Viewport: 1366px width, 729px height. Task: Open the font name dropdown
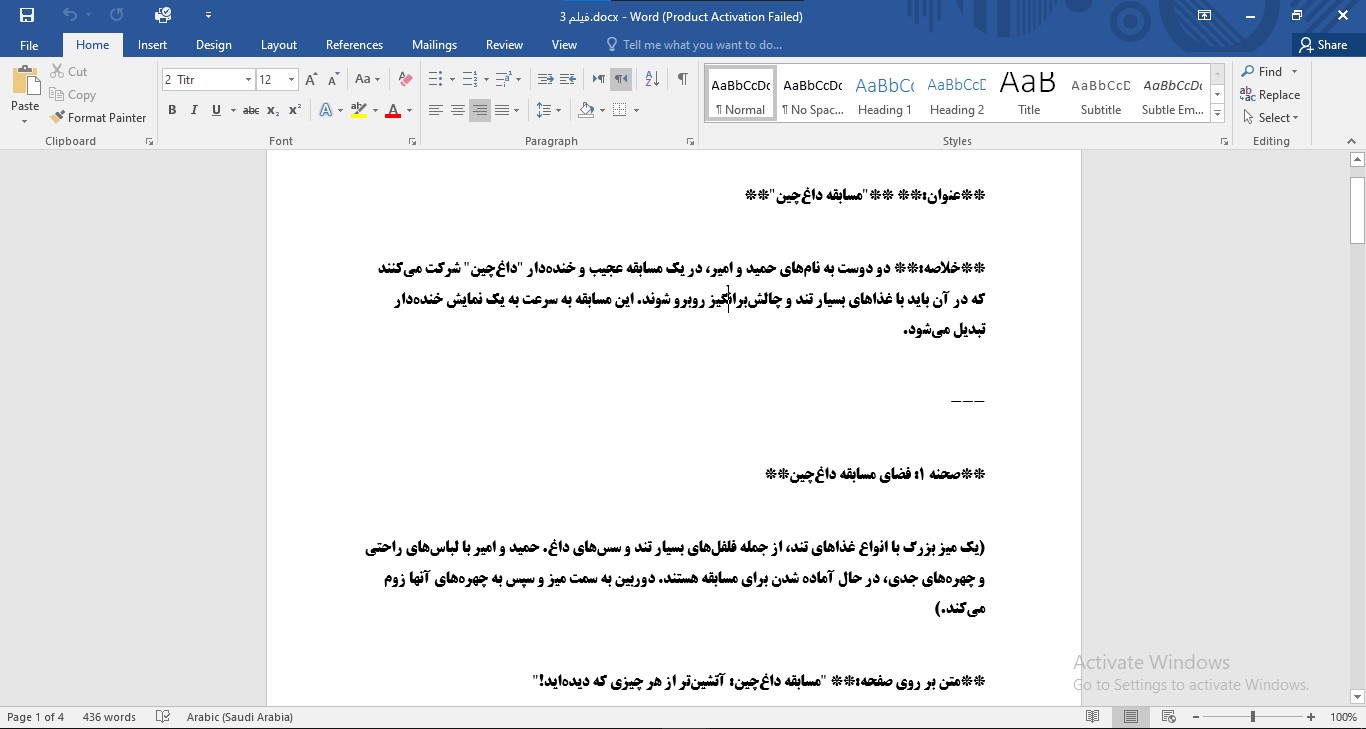click(248, 80)
